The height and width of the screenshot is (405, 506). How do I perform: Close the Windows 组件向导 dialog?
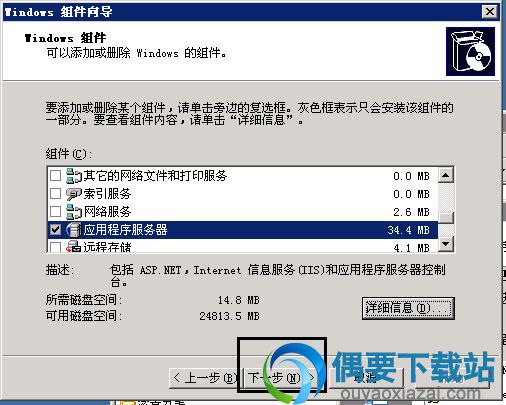490,12
